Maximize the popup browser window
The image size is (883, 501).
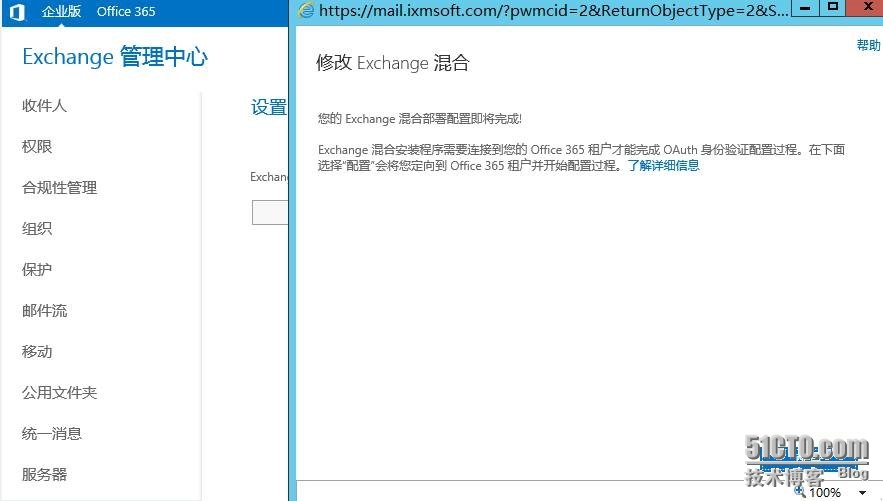(833, 8)
